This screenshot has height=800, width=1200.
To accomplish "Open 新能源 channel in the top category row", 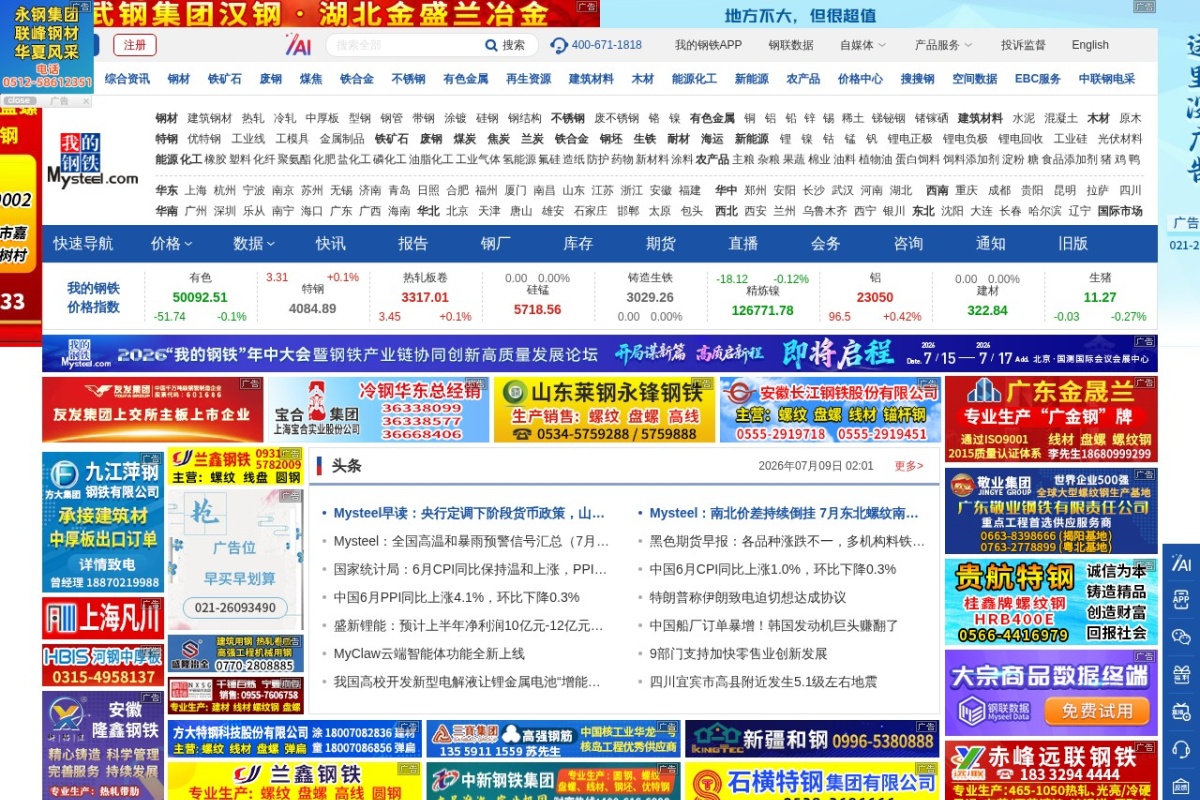I will (x=752, y=79).
